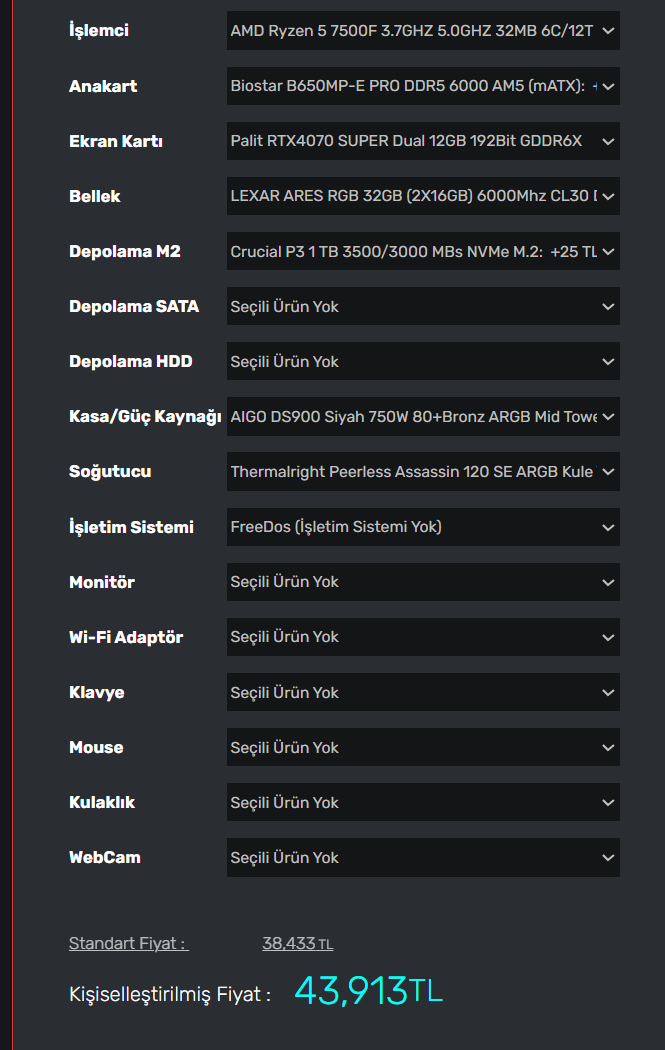Viewport: 665px width, 1050px height.
Task: Click the Klavye dropdown chevron arrow
Action: (x=608, y=692)
